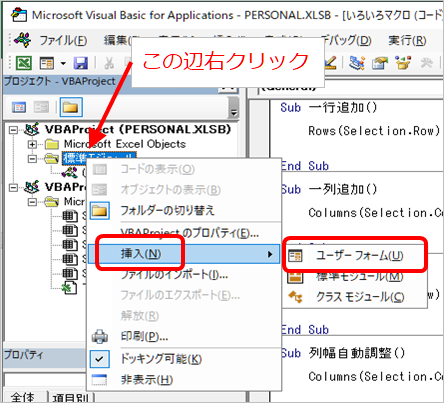Open the Object Browser toolbar icon
This screenshot has width=444, height=403.
pyautogui.click(x=403, y=63)
